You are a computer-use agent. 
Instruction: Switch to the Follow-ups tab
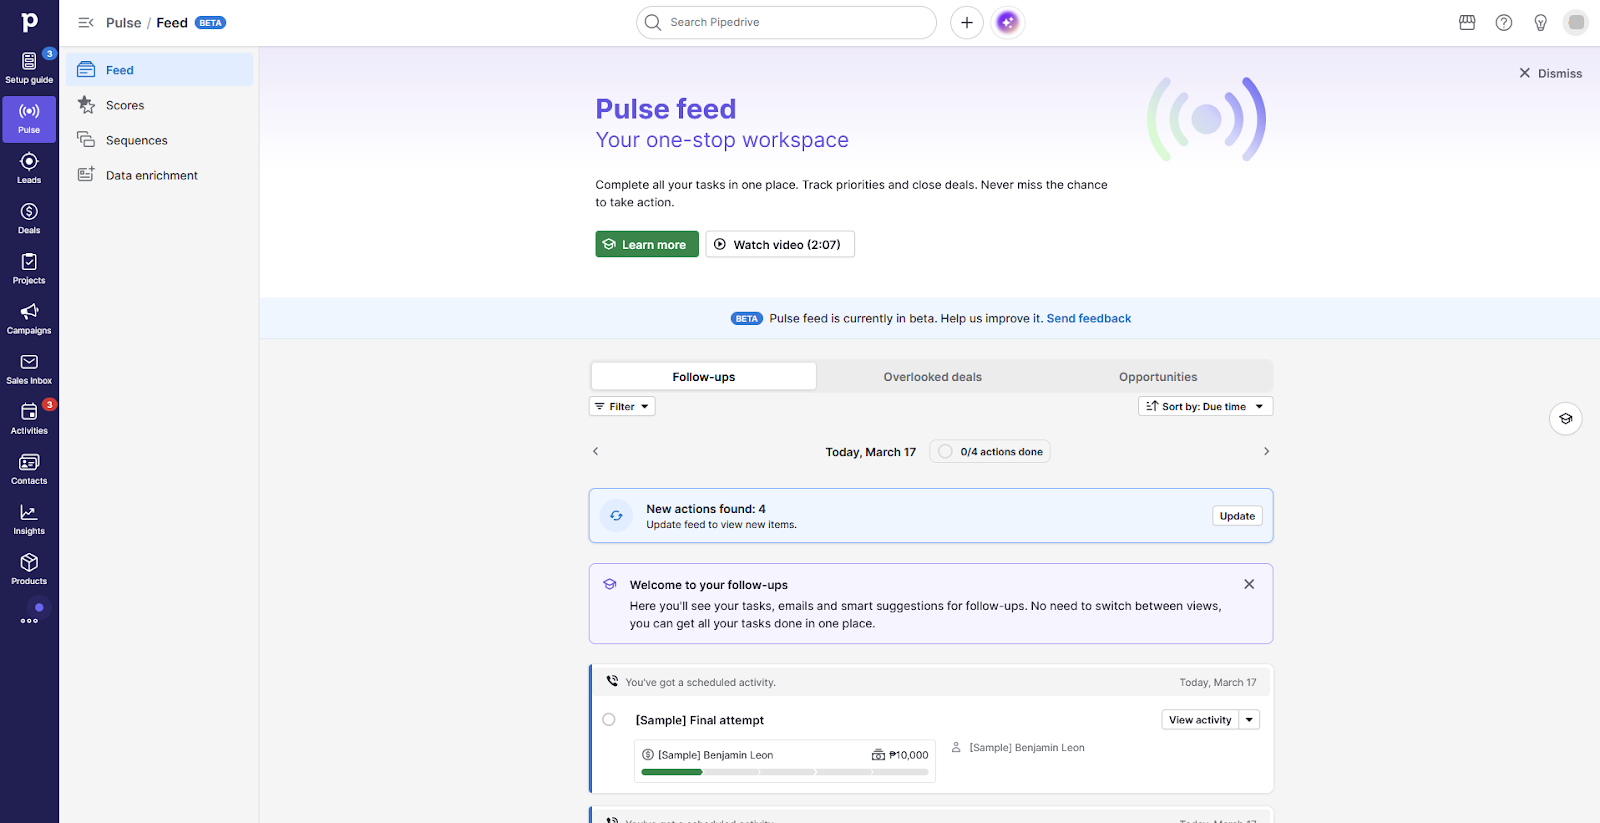(x=704, y=377)
